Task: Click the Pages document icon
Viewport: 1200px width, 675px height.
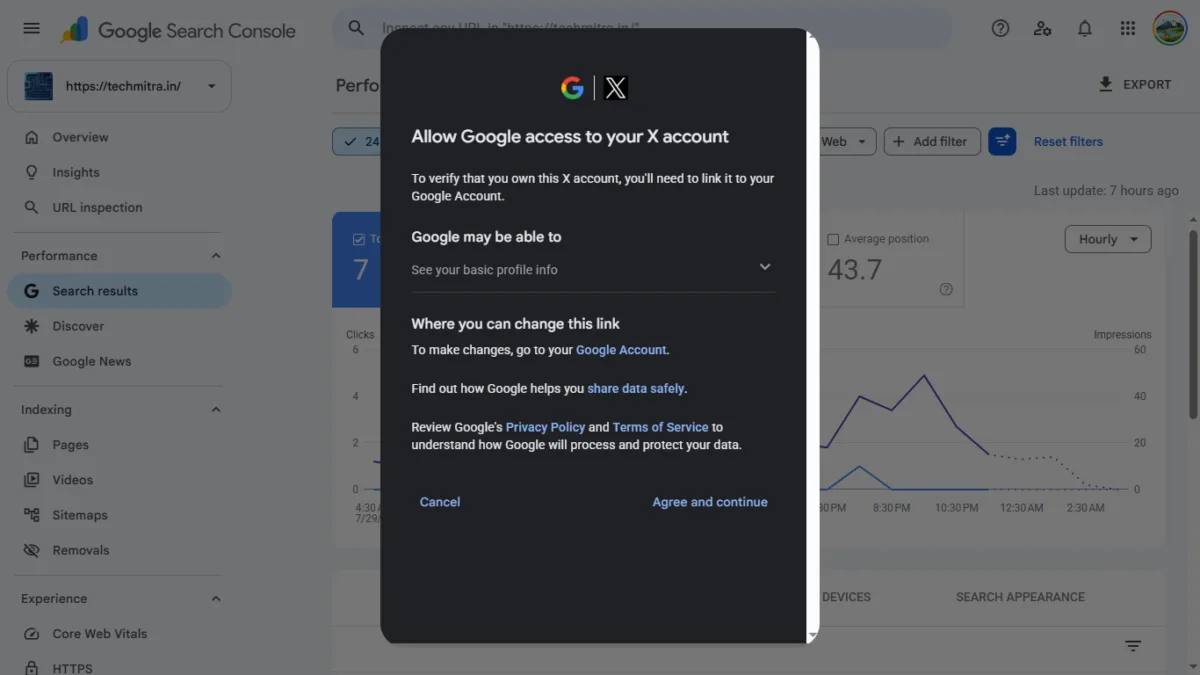Action: [32, 445]
